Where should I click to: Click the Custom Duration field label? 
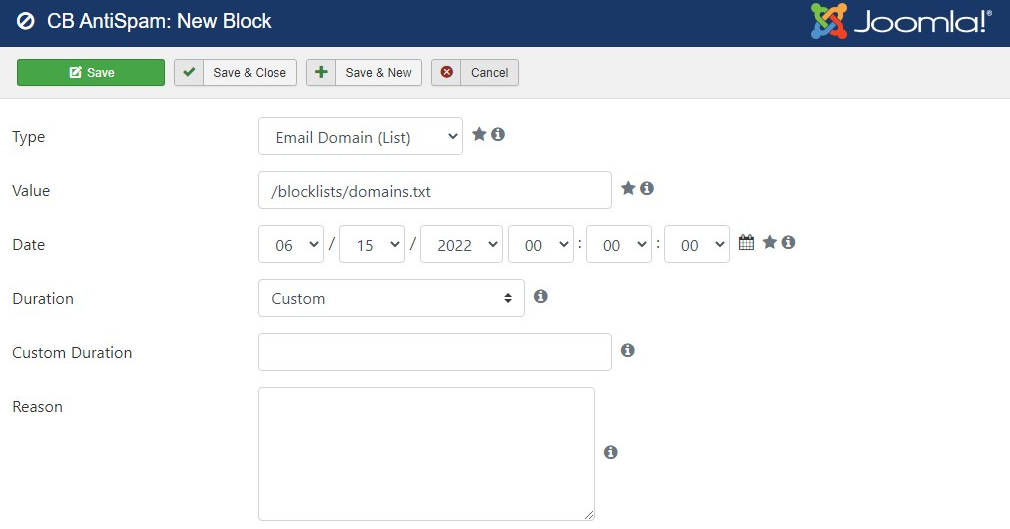pyautogui.click(x=72, y=353)
